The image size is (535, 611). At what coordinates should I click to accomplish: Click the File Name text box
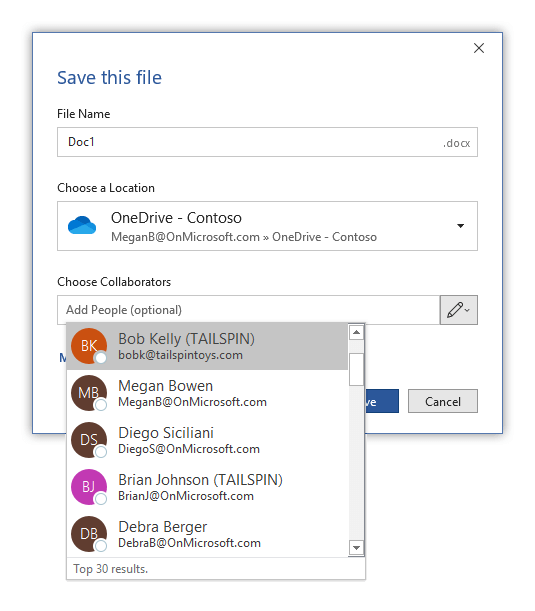coord(267,142)
